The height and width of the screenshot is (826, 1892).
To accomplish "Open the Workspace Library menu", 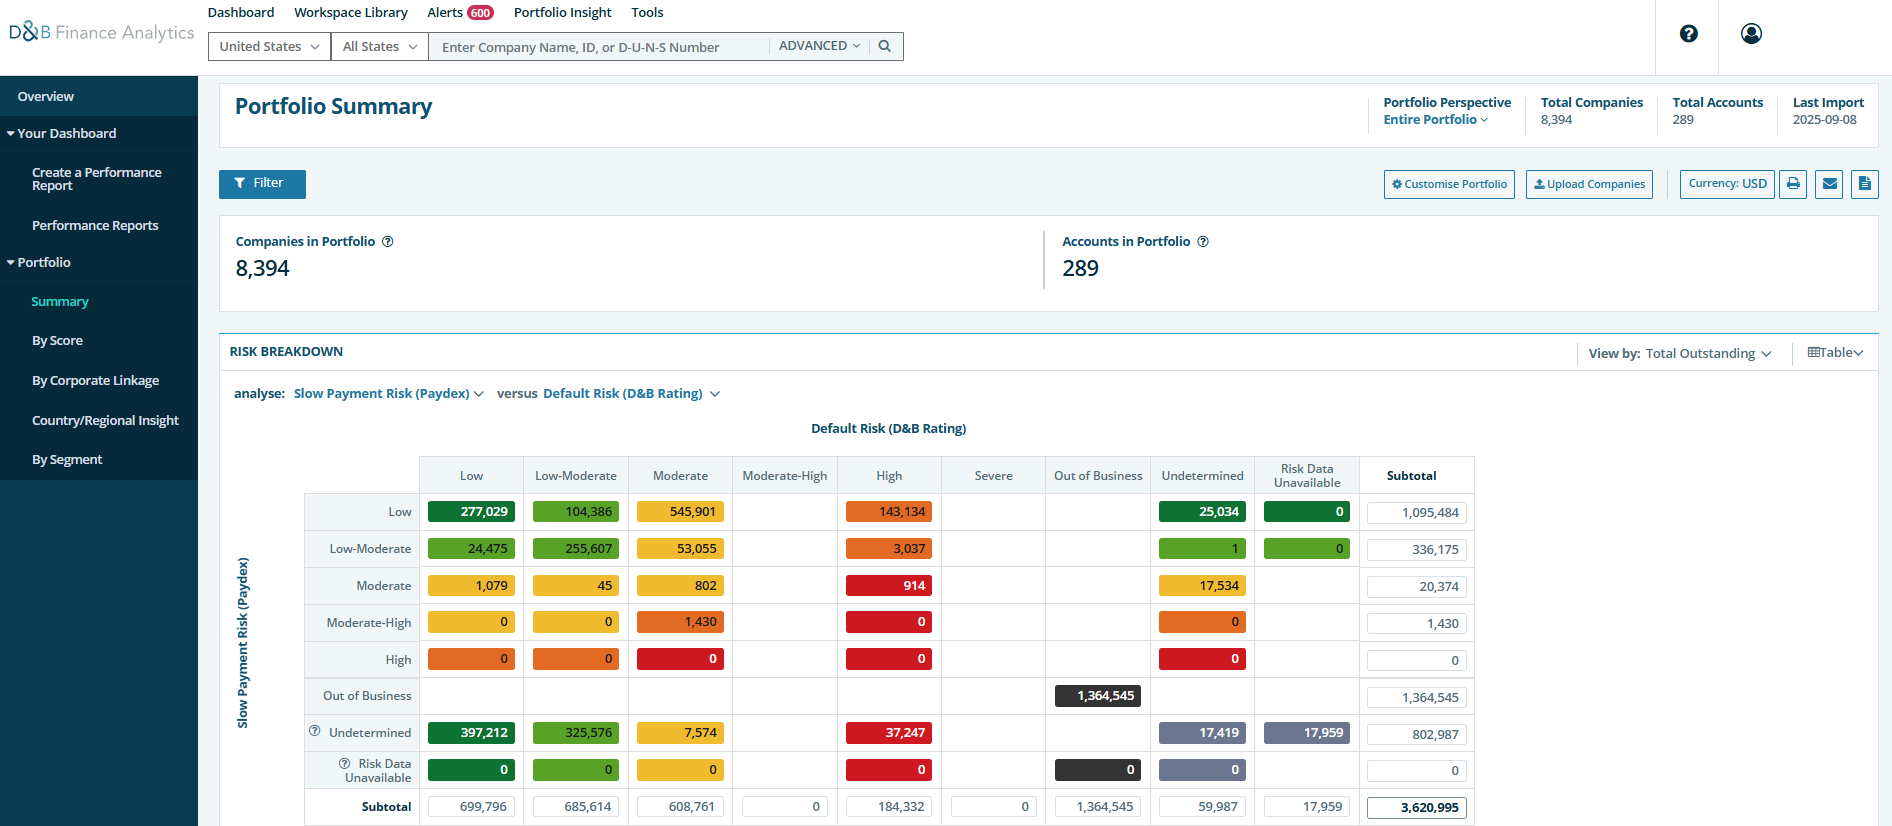I will click(350, 13).
